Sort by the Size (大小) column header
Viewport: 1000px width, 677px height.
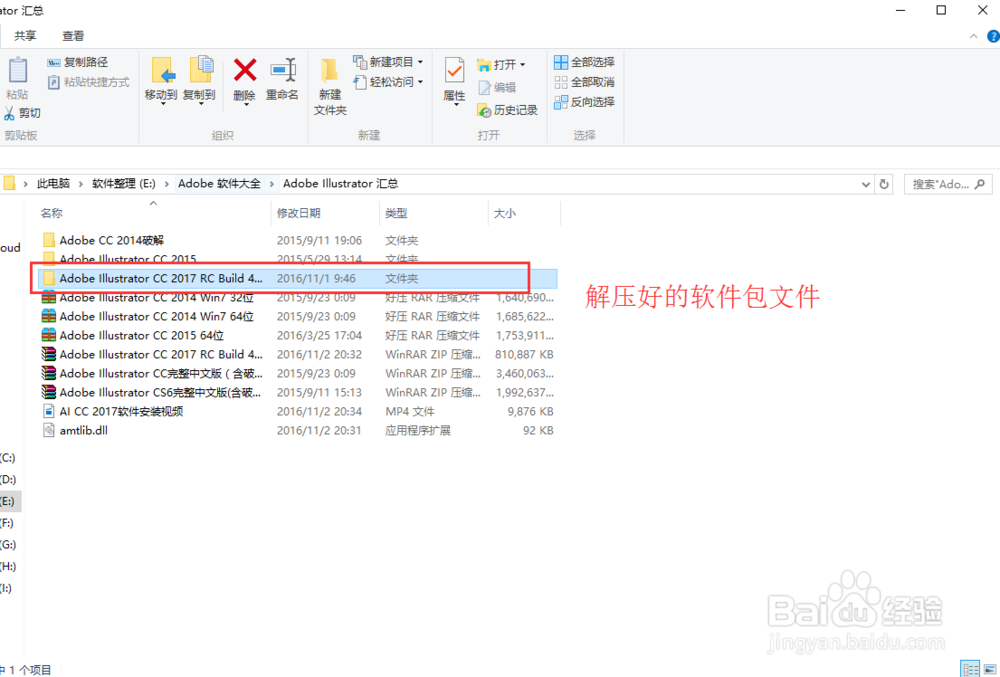click(504, 213)
